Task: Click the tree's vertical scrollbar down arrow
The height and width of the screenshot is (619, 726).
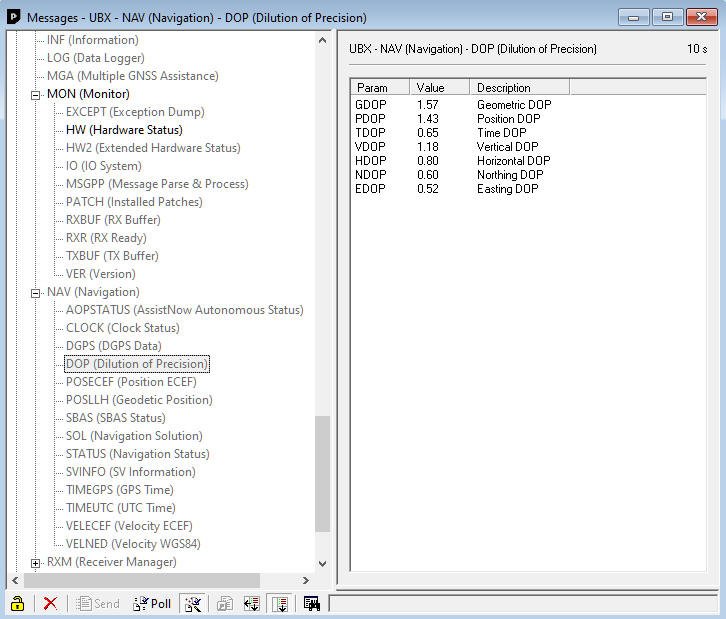Action: coord(322,564)
